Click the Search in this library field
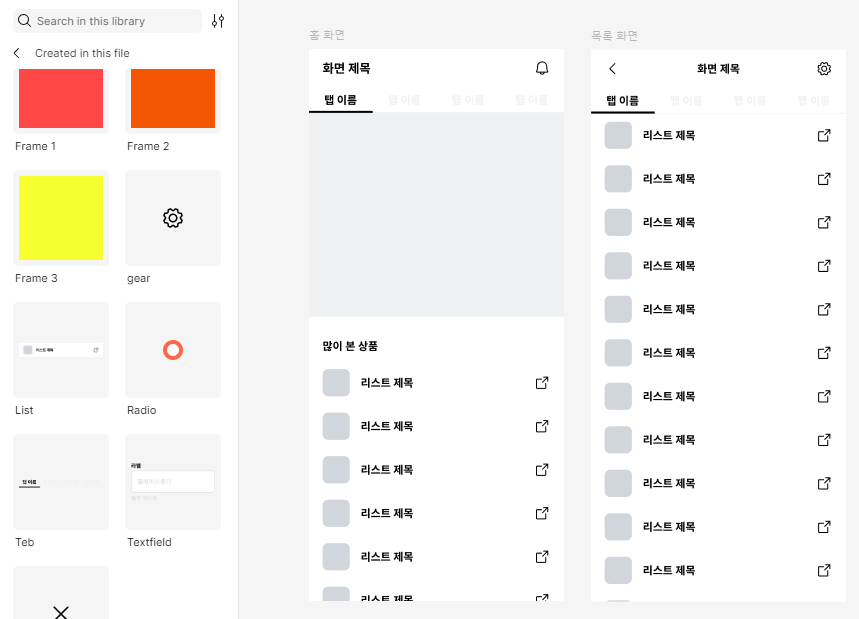 click(107, 21)
